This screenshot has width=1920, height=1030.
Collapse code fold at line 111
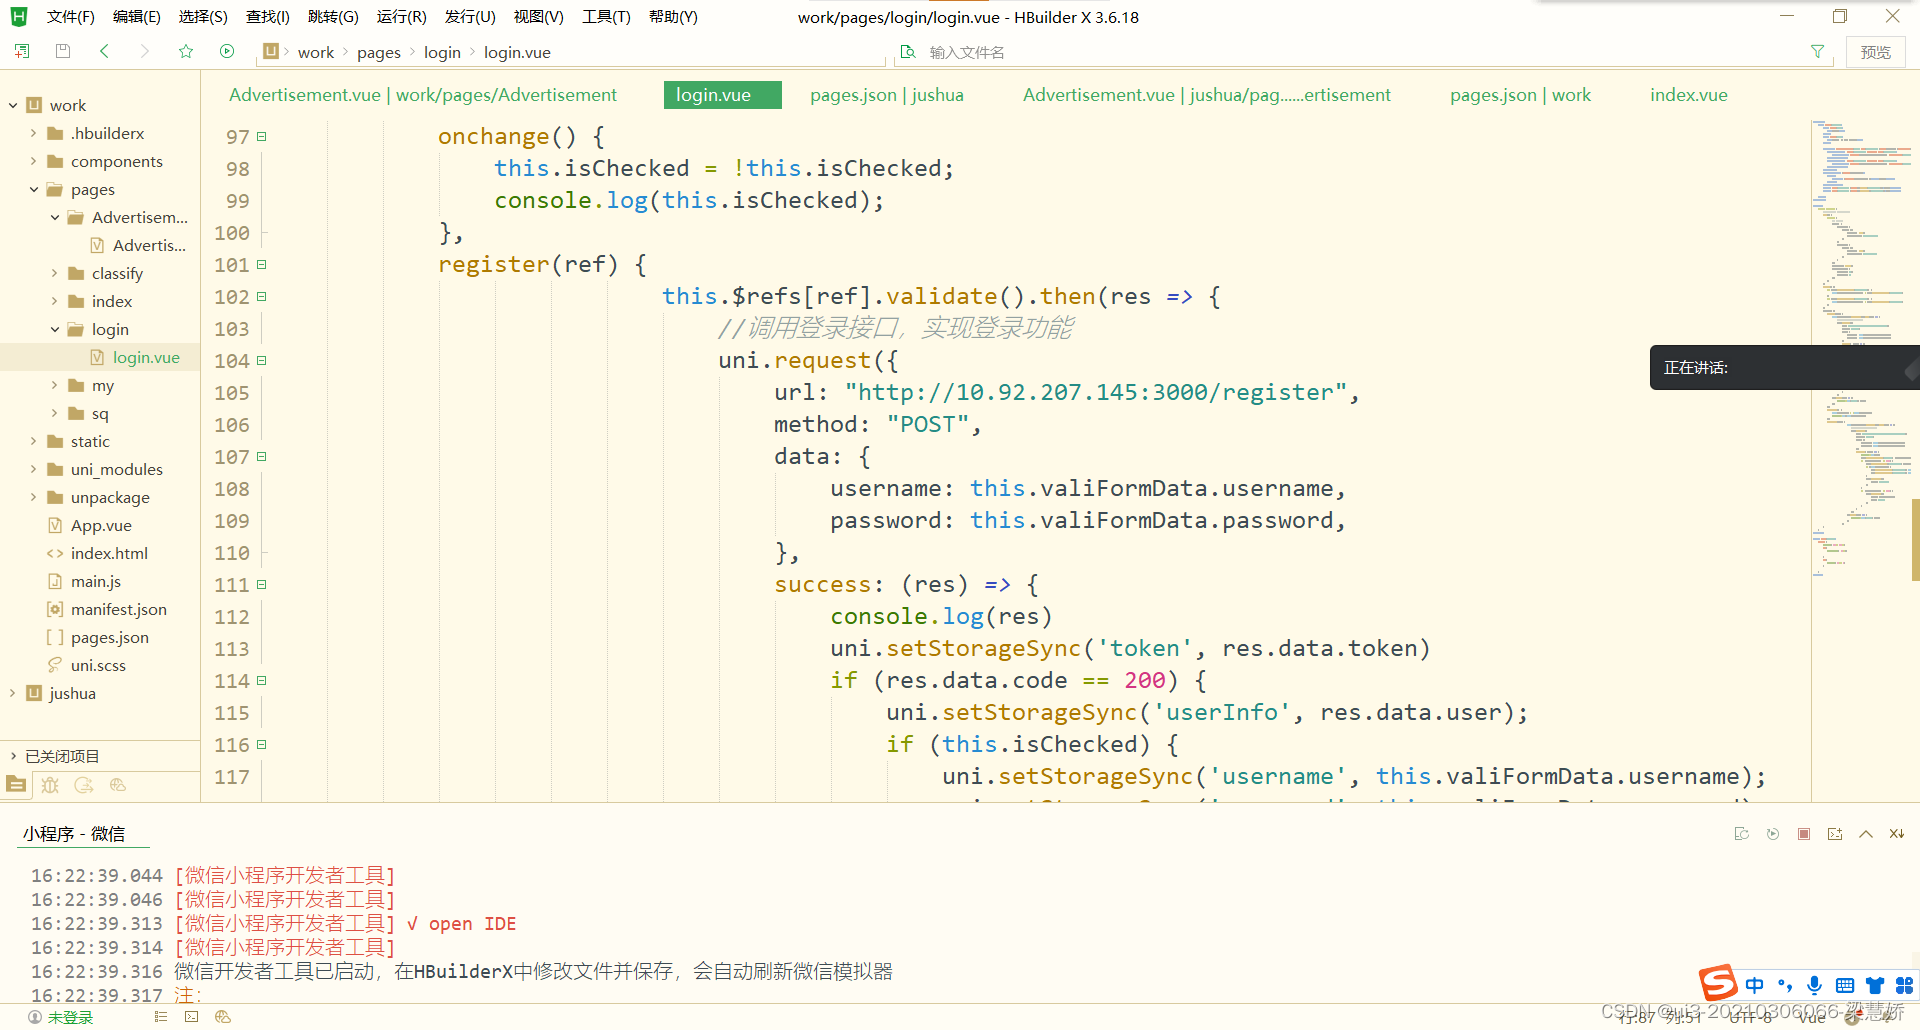coord(262,584)
